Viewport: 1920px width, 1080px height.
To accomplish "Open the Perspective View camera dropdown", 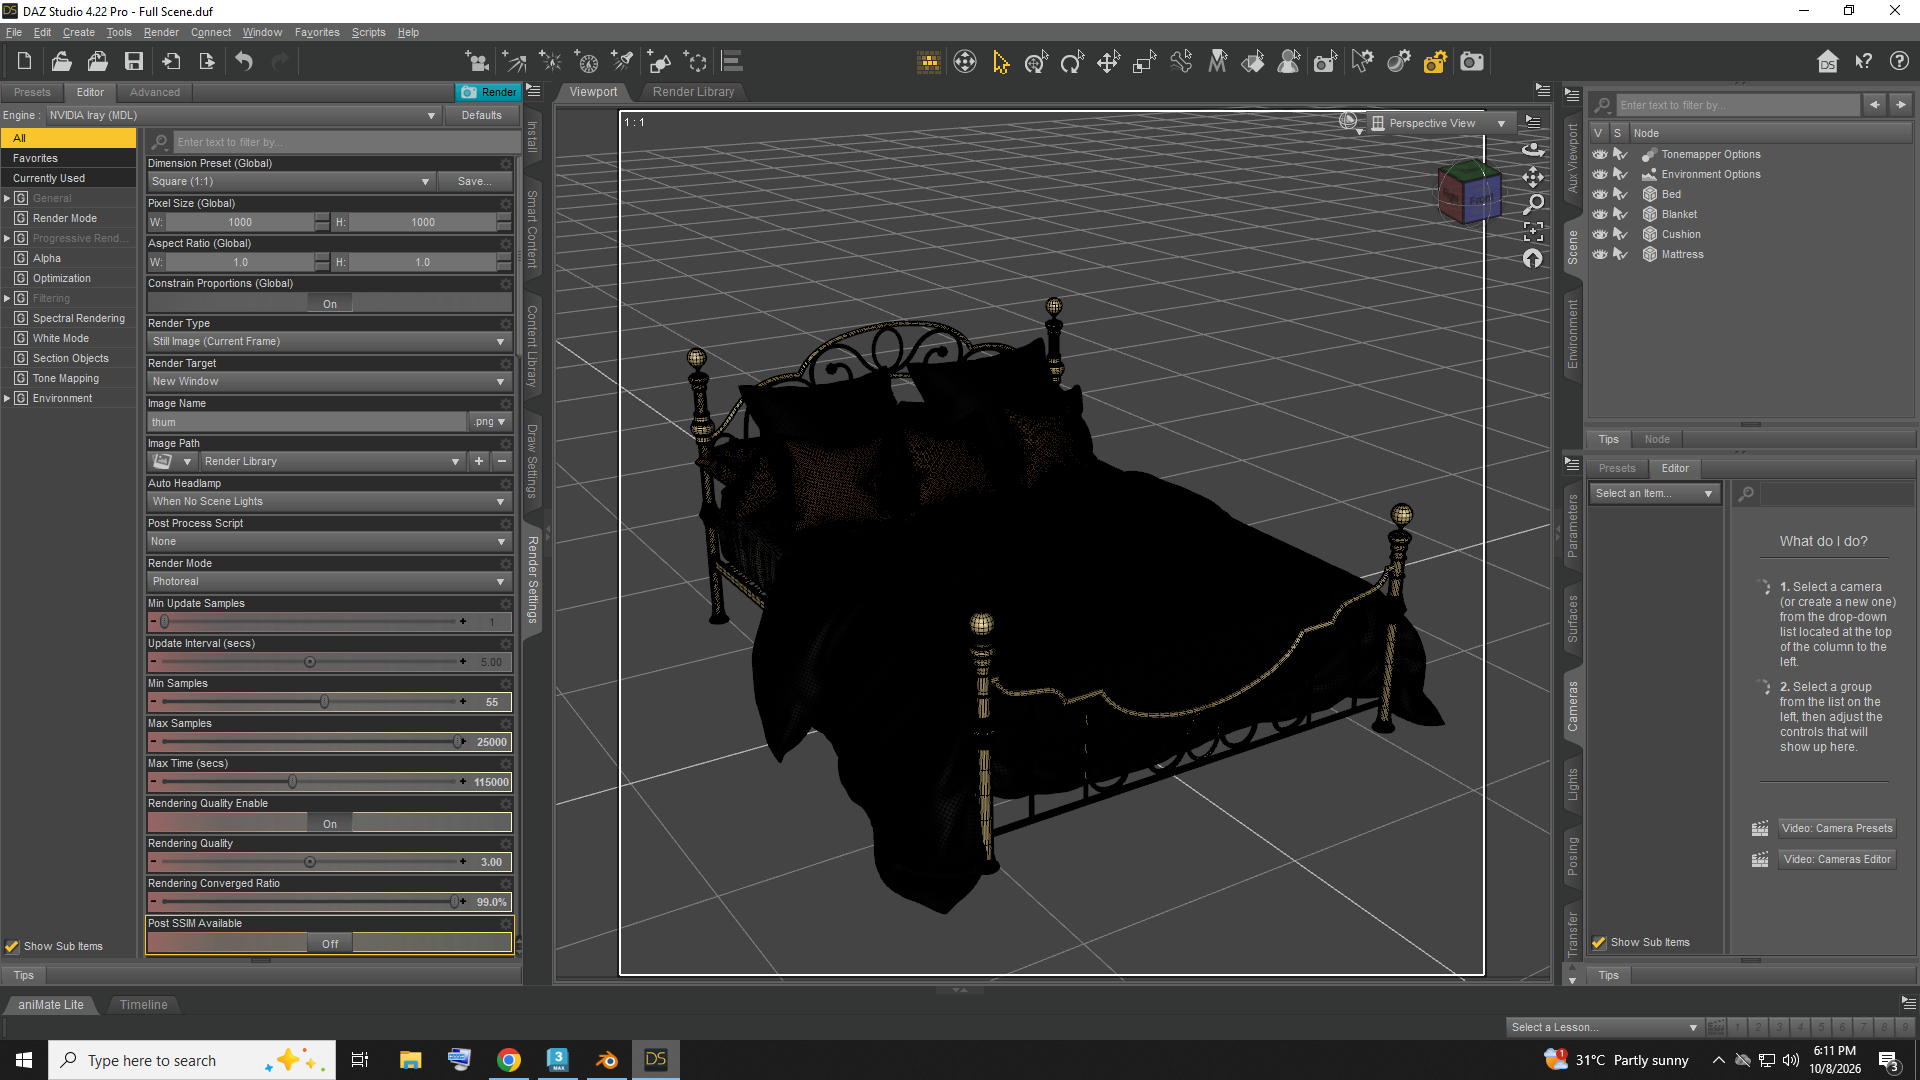I will (x=1439, y=123).
